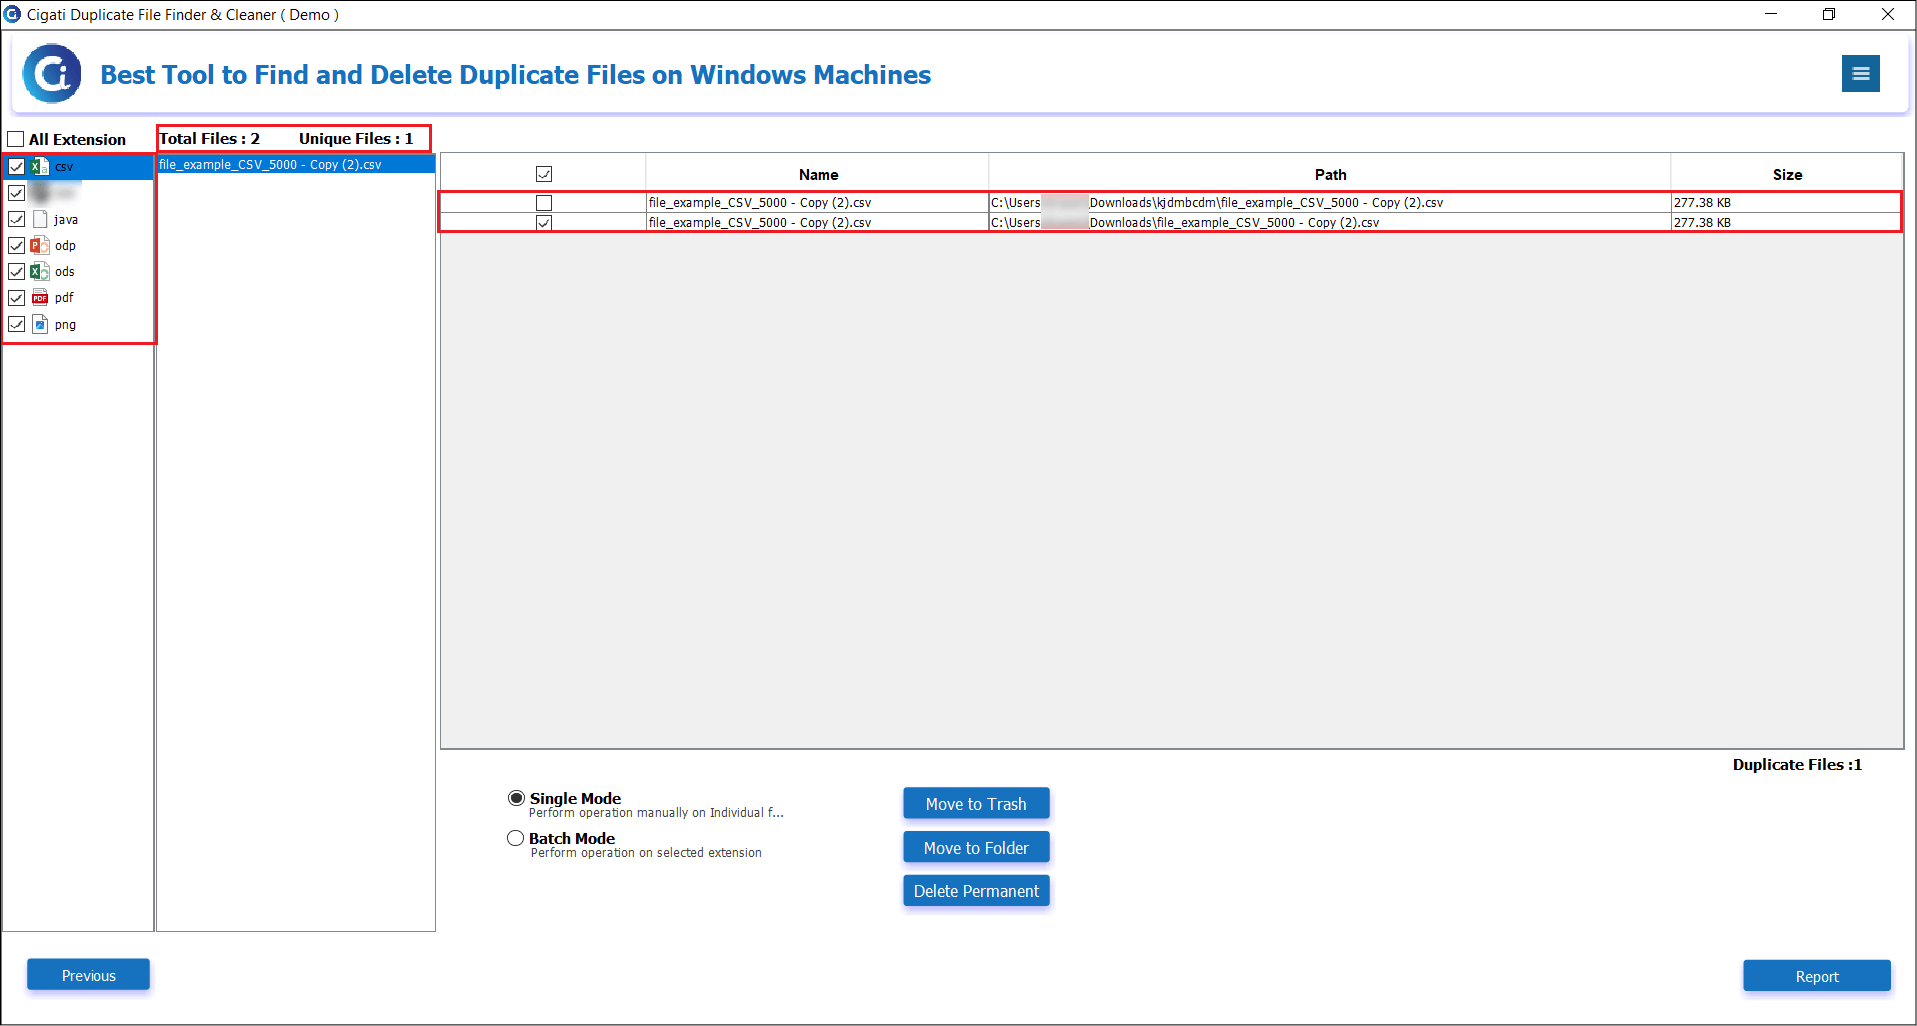Uncheck the png extension checkbox
The height and width of the screenshot is (1026, 1917).
pos(16,324)
